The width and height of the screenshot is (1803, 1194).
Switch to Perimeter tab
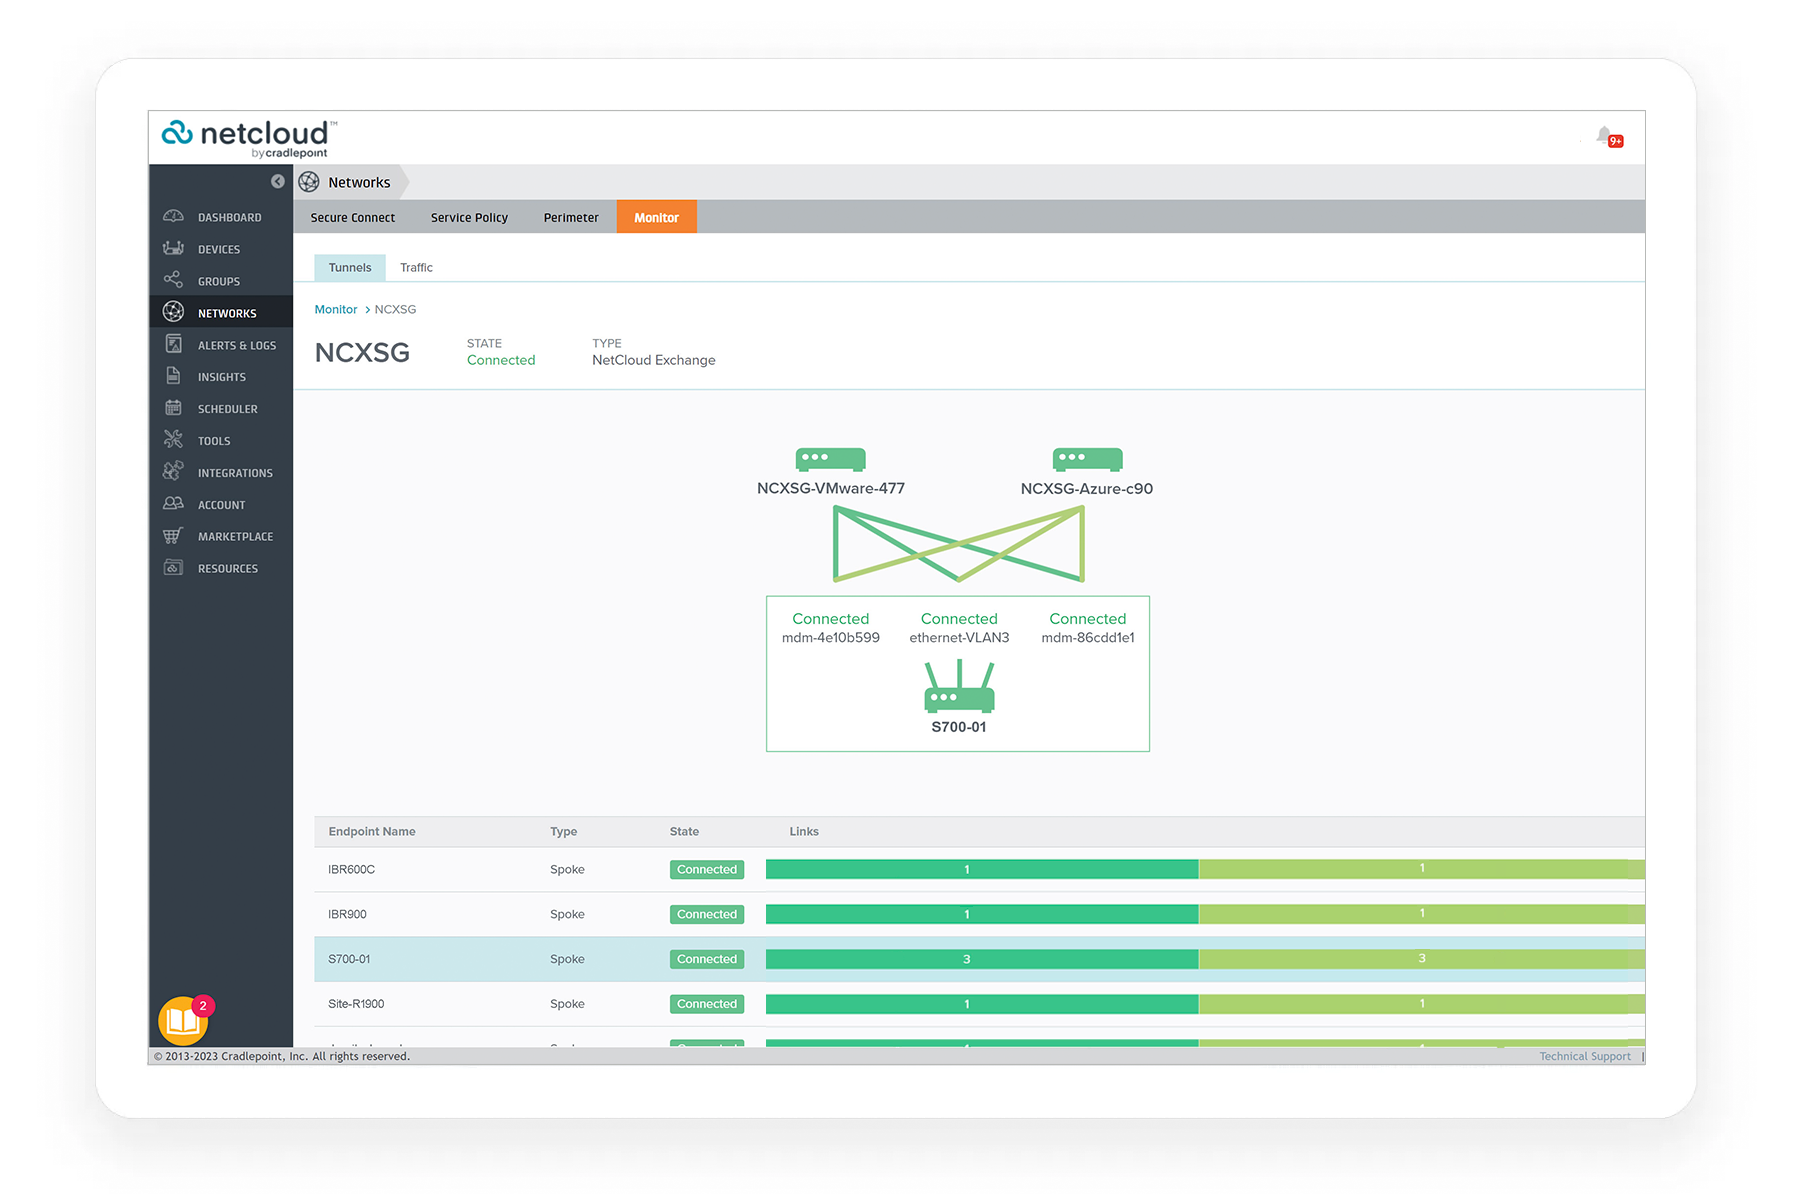click(x=571, y=217)
